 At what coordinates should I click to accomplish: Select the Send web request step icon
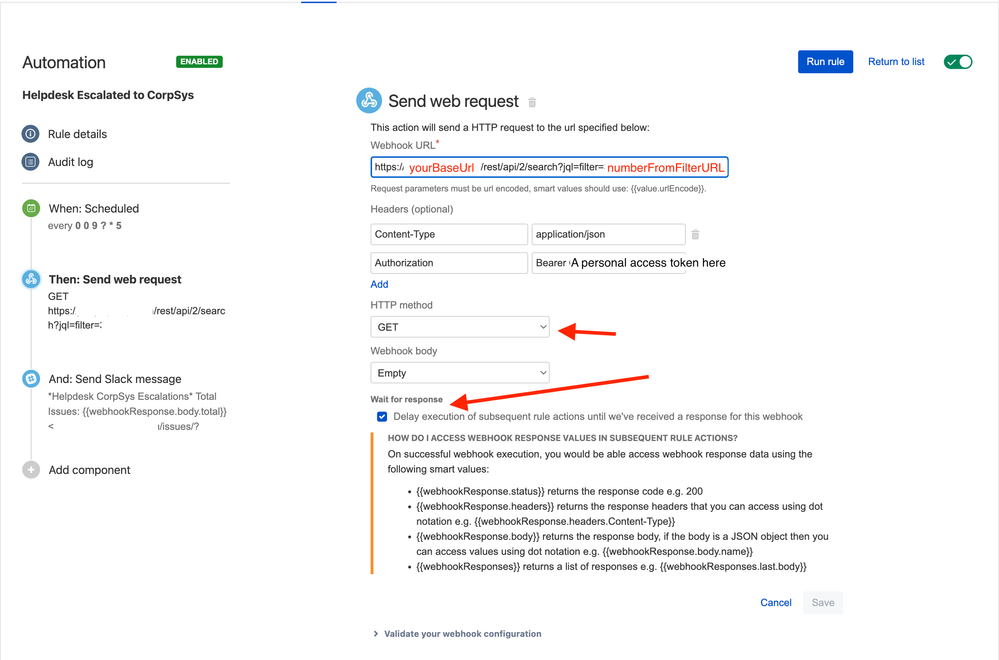click(x=31, y=279)
